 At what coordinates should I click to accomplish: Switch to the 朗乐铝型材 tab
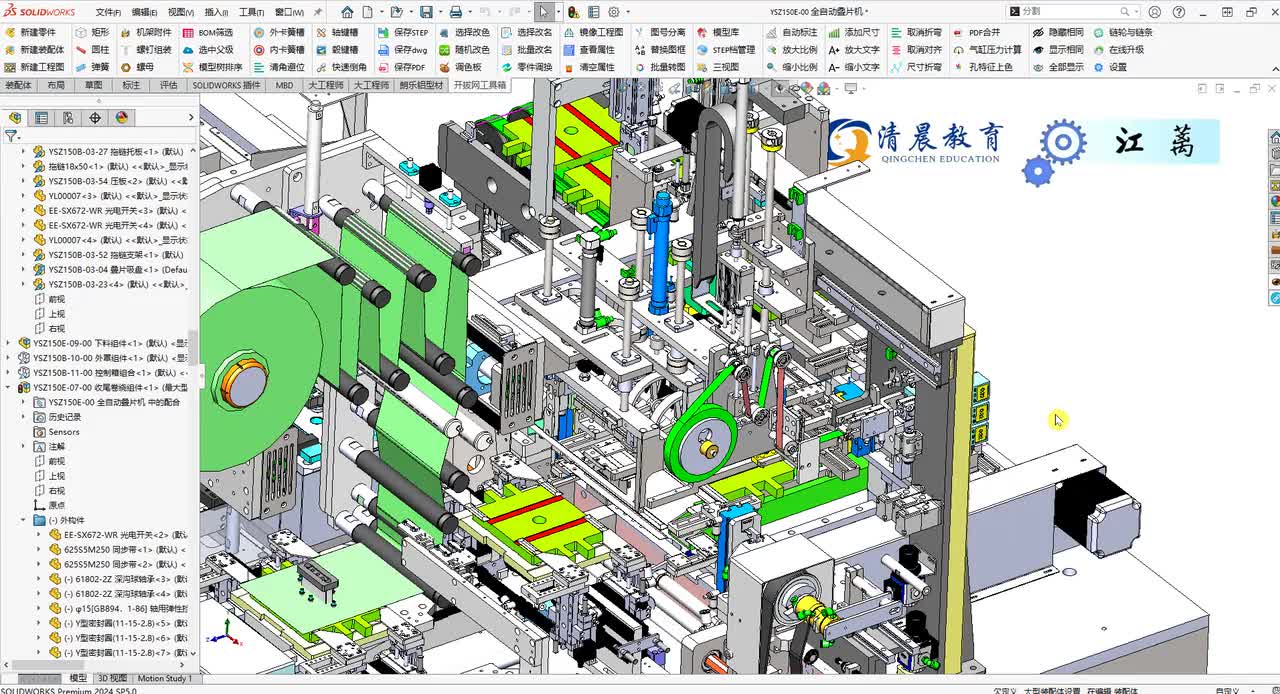click(421, 86)
